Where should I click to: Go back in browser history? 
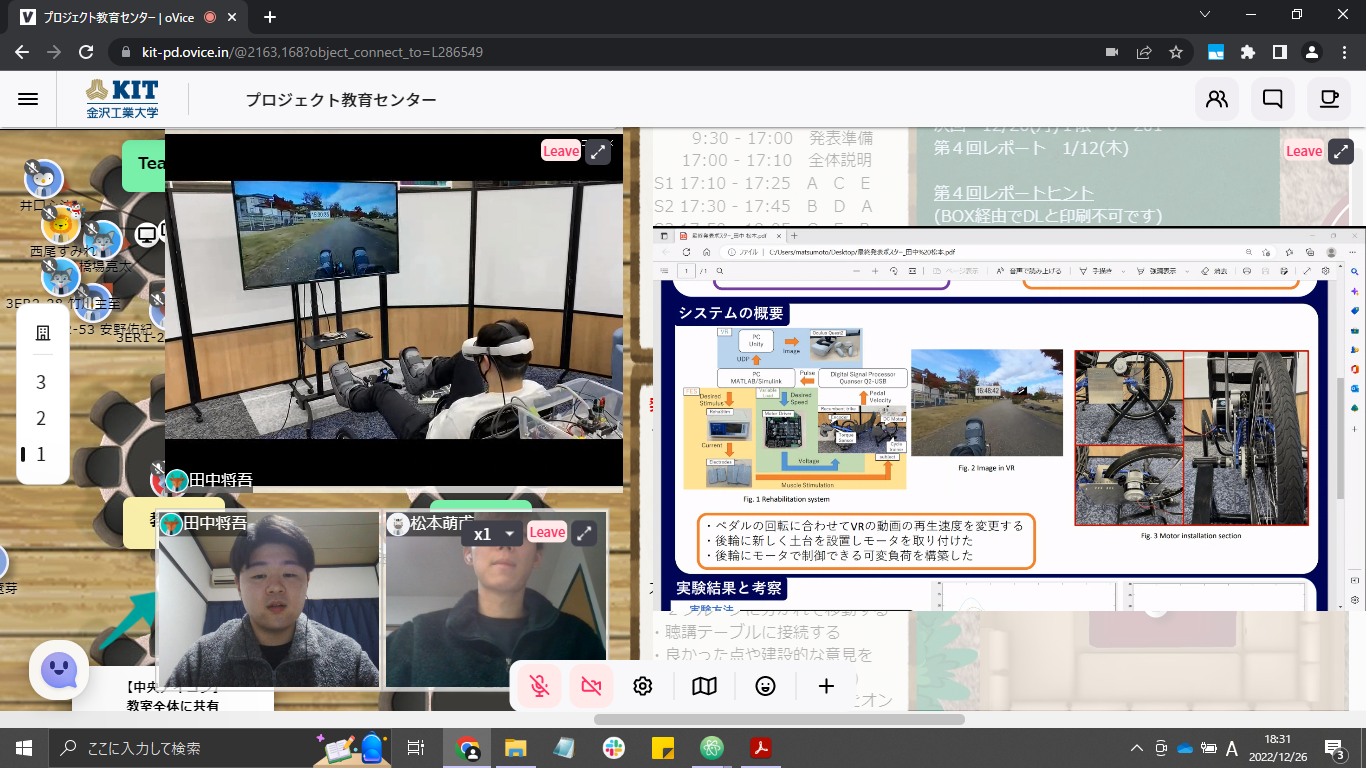pos(22,52)
